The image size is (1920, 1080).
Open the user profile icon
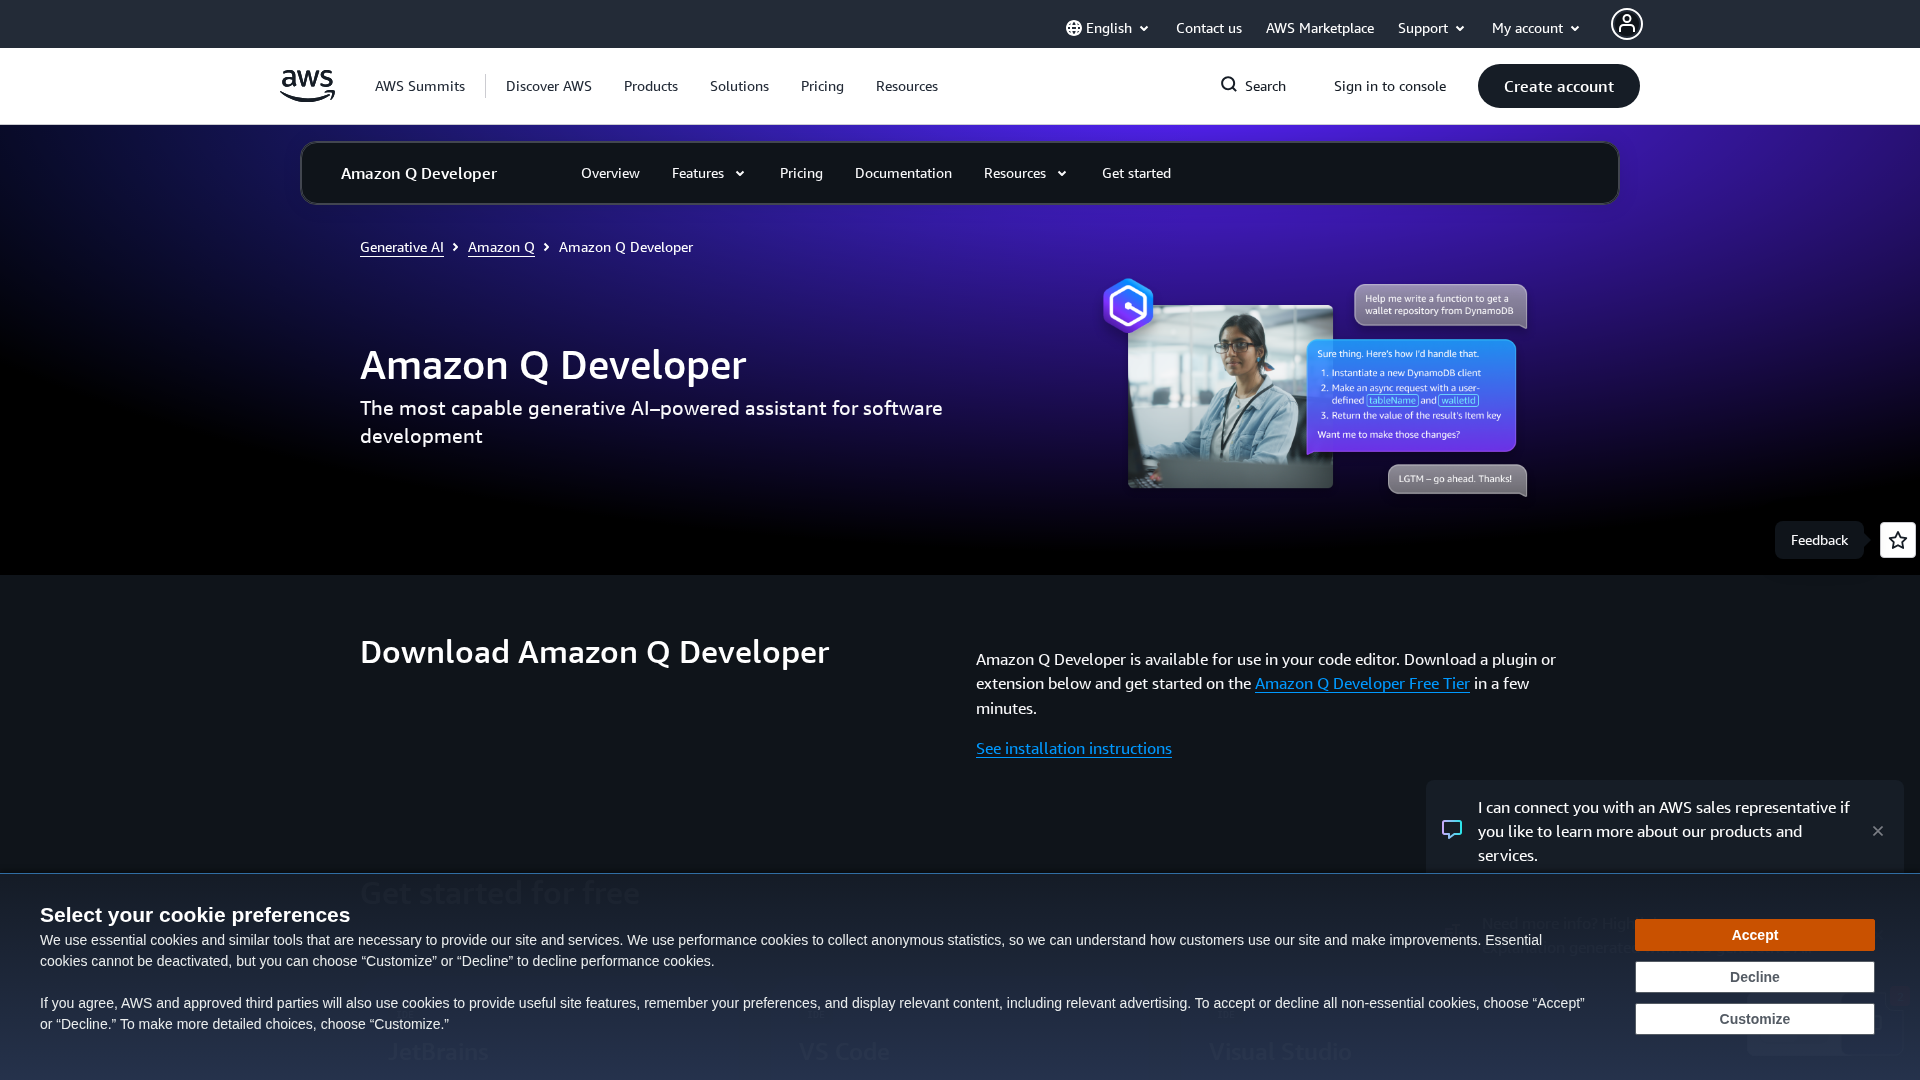click(x=1626, y=24)
